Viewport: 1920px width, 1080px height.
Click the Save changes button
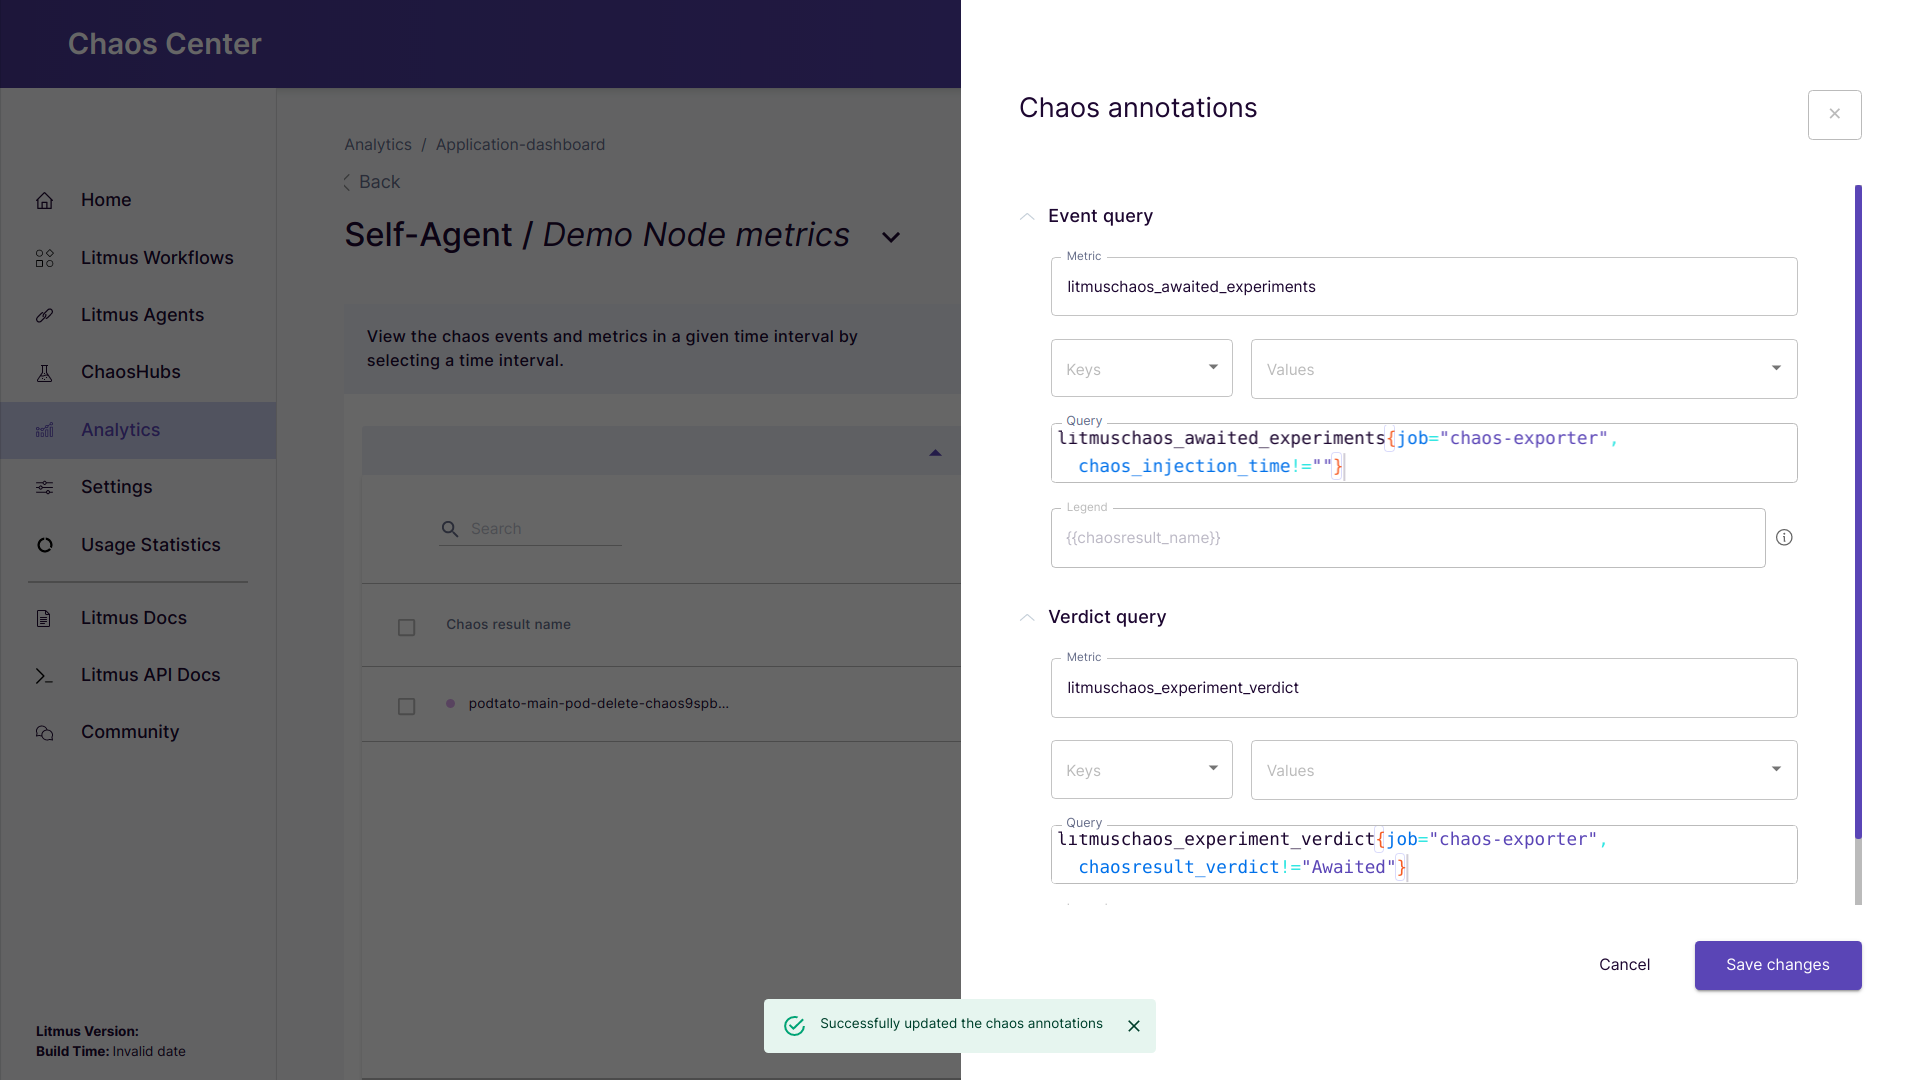click(x=1777, y=965)
